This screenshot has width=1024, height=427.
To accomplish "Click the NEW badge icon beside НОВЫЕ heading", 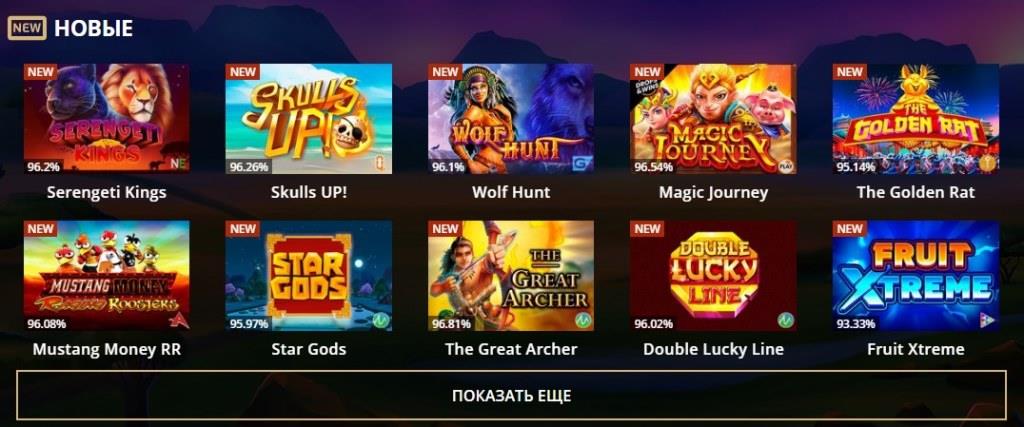I will coord(27,28).
